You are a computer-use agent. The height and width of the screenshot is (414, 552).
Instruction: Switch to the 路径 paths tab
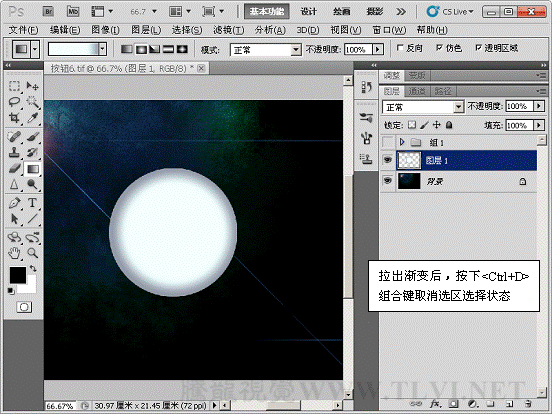(443, 92)
